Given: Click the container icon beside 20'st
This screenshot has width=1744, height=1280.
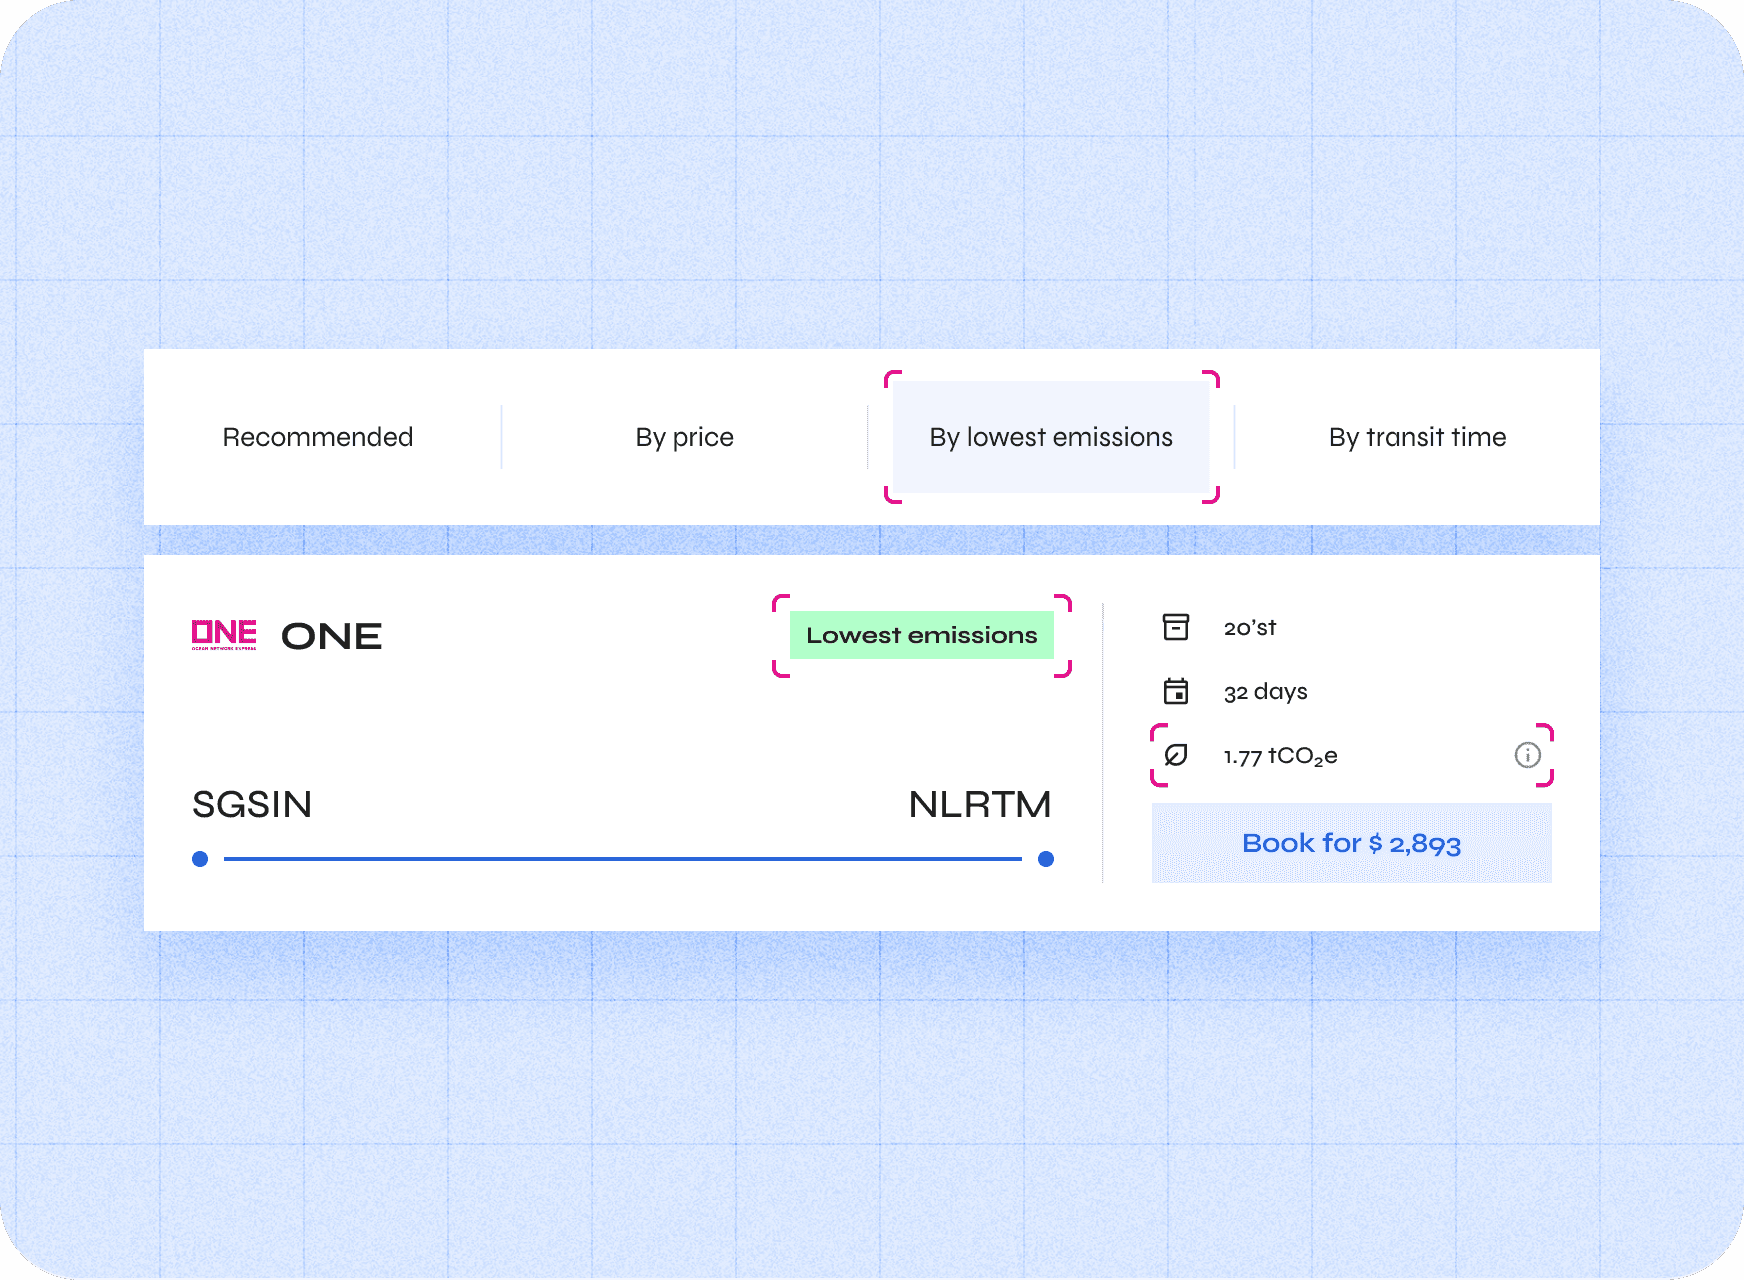Looking at the screenshot, I should [x=1176, y=626].
